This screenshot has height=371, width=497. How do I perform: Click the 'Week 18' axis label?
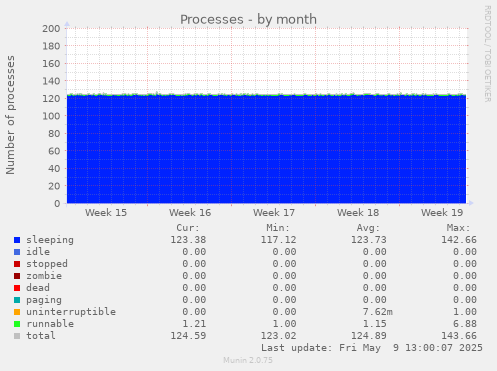358,213
